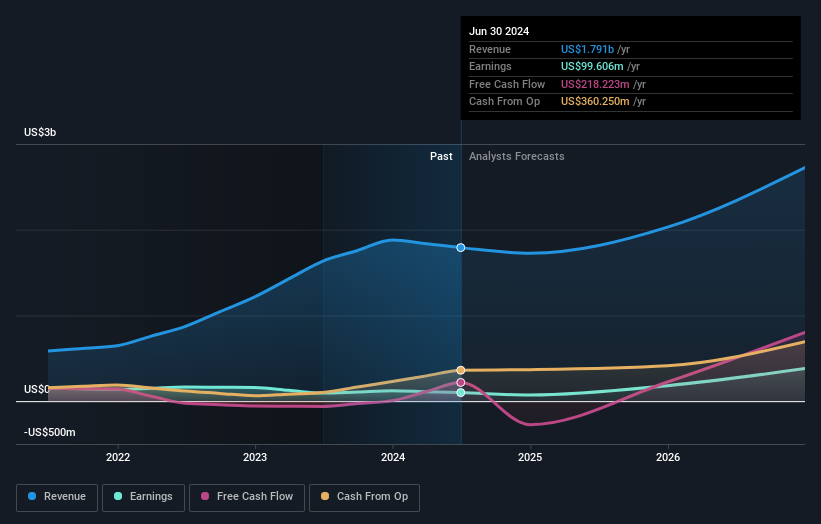Image resolution: width=821 pixels, height=524 pixels.
Task: Click the Earnings row label in tooltip
Action: pyautogui.click(x=490, y=66)
